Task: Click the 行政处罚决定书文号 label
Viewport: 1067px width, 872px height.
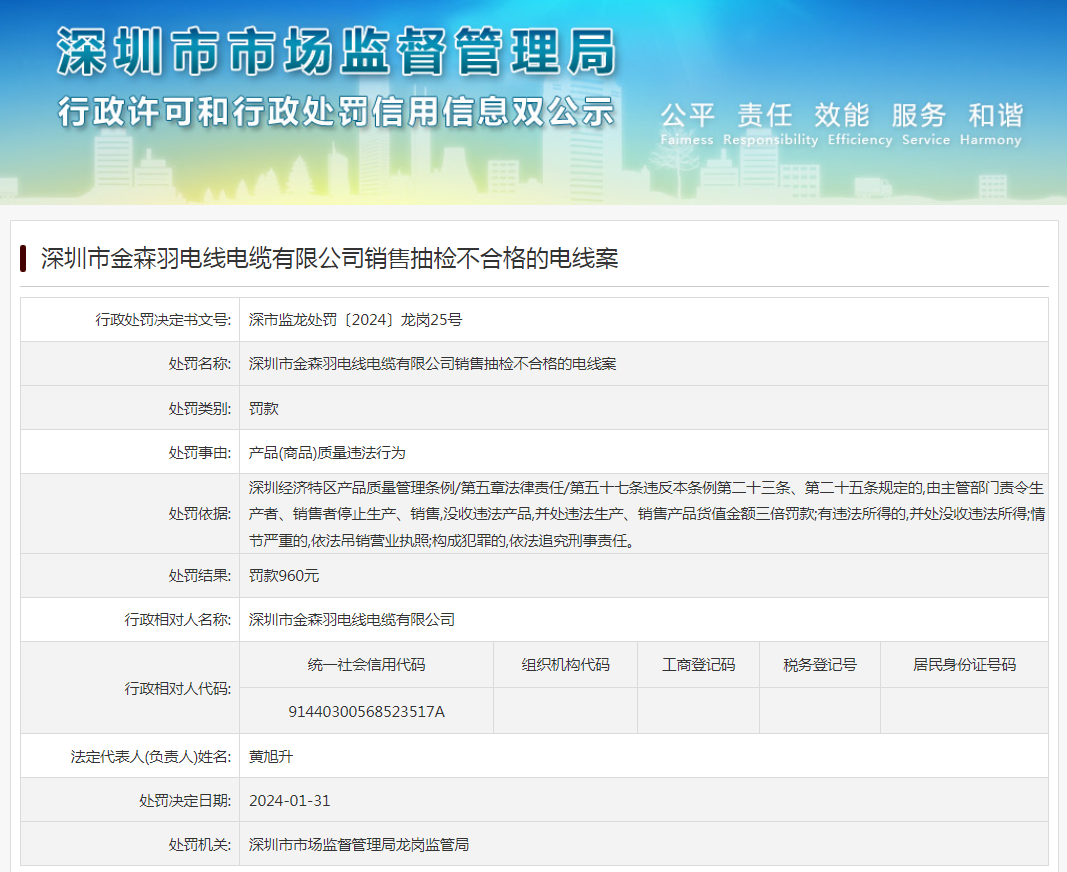Action: coord(163,319)
